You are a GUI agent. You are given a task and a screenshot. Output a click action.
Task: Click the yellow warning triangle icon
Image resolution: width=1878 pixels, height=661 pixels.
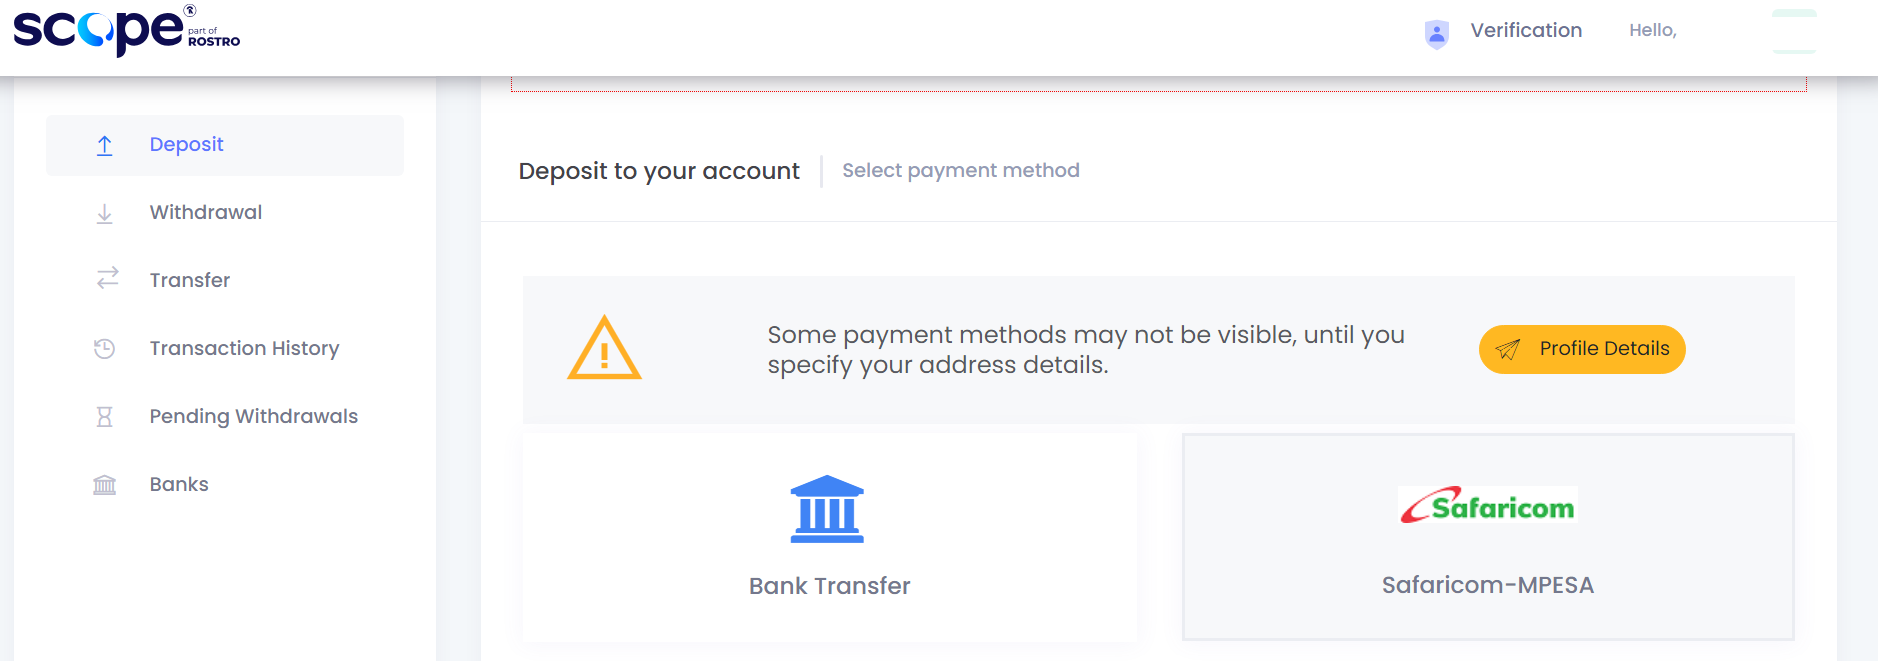pos(604,348)
